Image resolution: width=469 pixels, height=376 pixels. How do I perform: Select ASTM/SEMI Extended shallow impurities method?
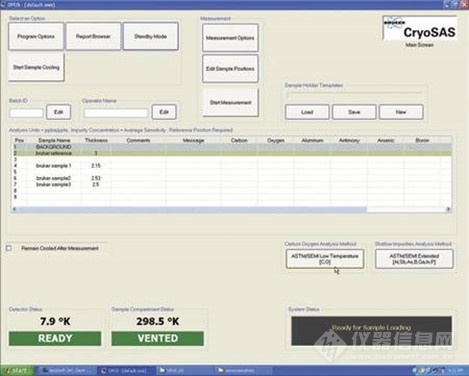[414, 259]
